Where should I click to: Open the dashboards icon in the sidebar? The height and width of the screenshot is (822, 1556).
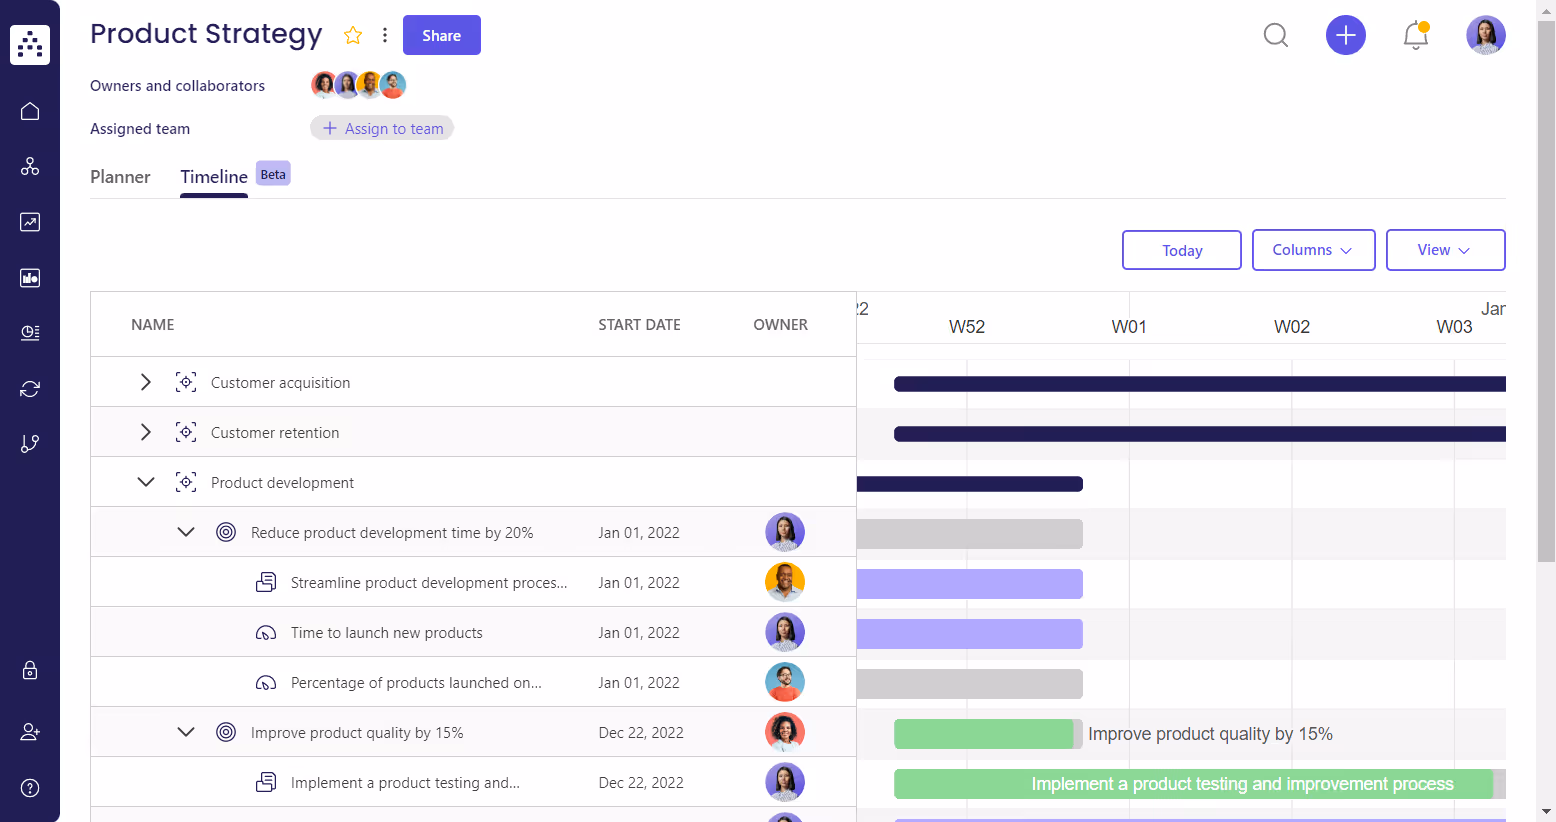click(x=29, y=277)
